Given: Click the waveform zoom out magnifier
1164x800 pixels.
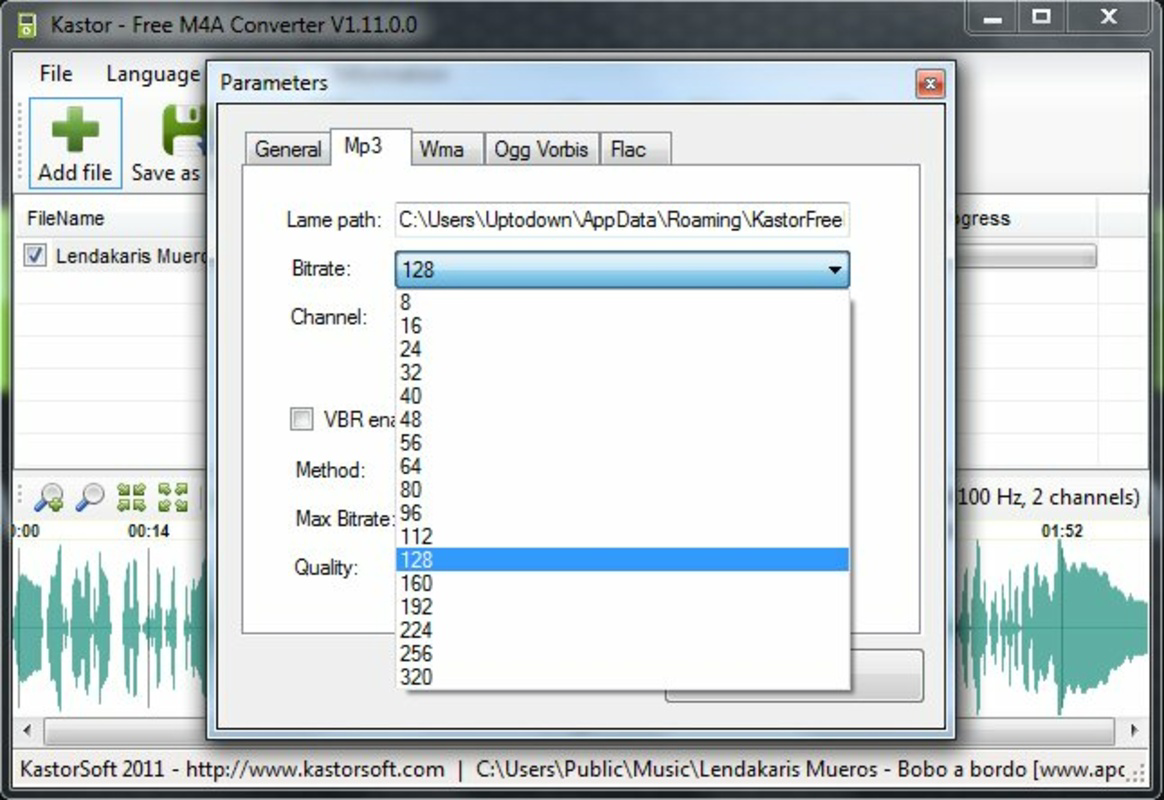Looking at the screenshot, I should [91, 497].
